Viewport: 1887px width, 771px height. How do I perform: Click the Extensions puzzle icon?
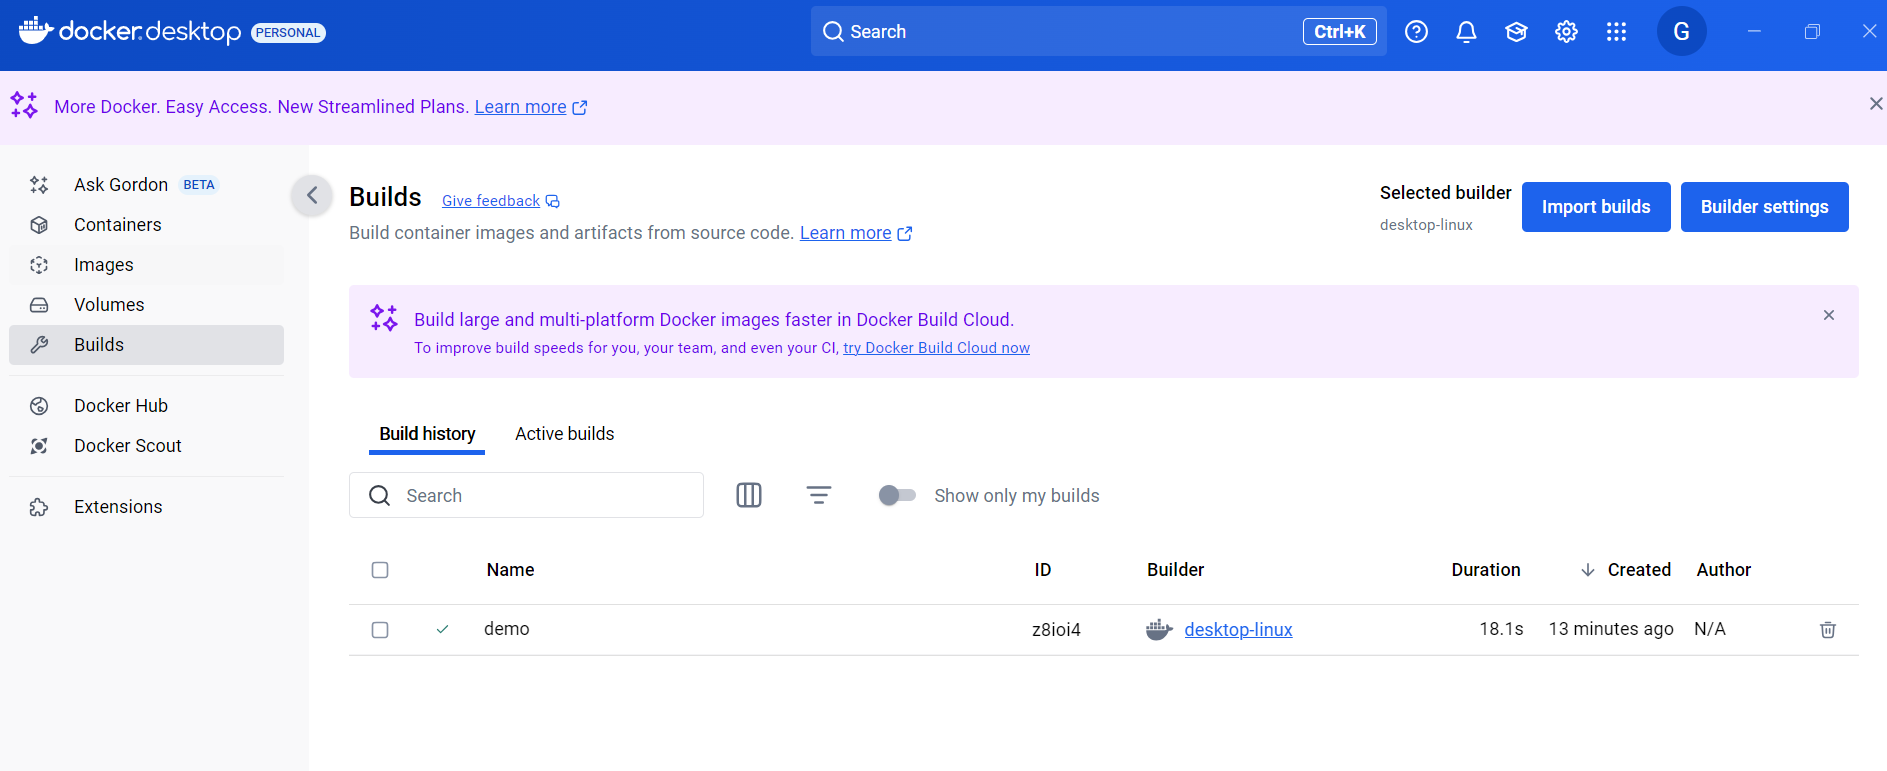point(39,507)
